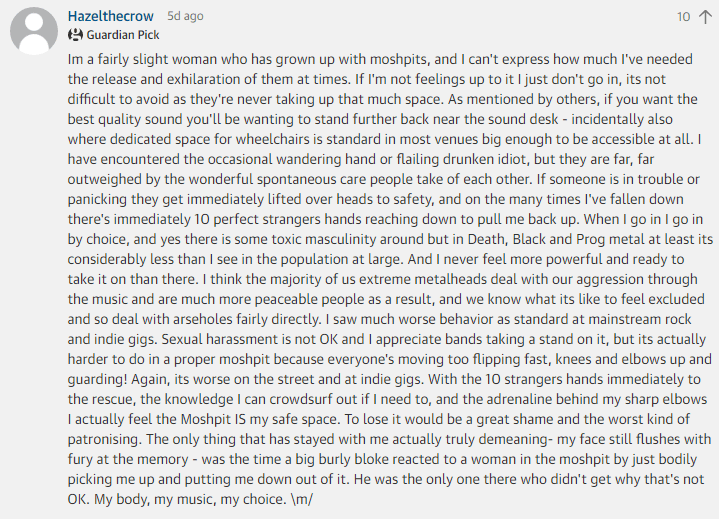
Task: Click the recommend up-arrow icon
Action: click(704, 17)
